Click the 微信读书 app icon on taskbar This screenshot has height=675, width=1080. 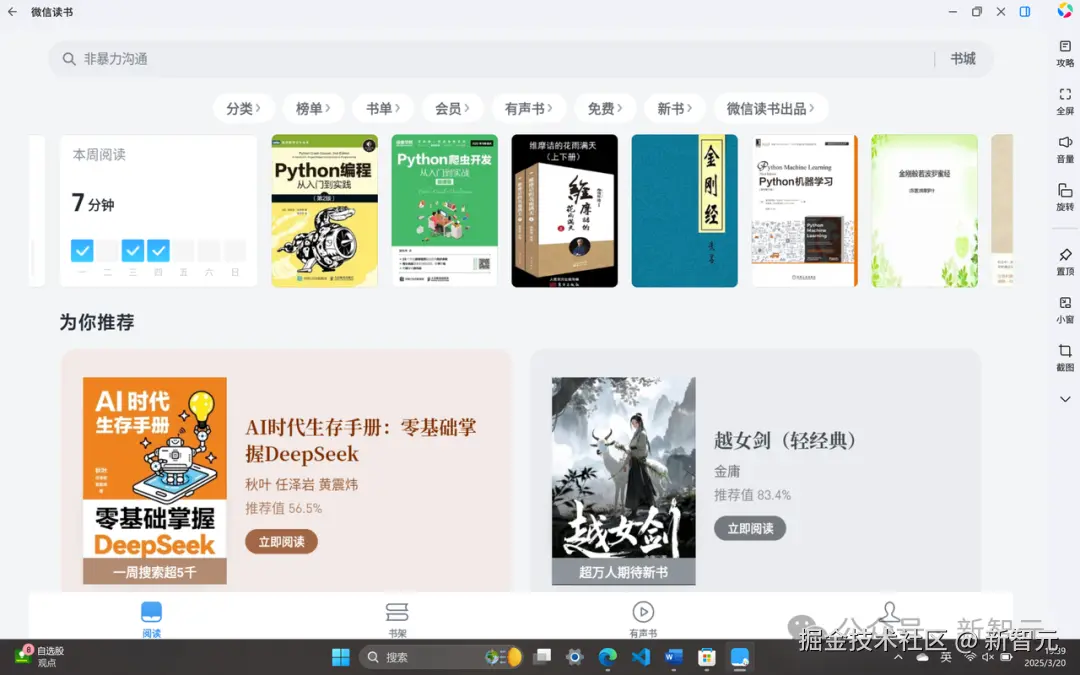[739, 657]
